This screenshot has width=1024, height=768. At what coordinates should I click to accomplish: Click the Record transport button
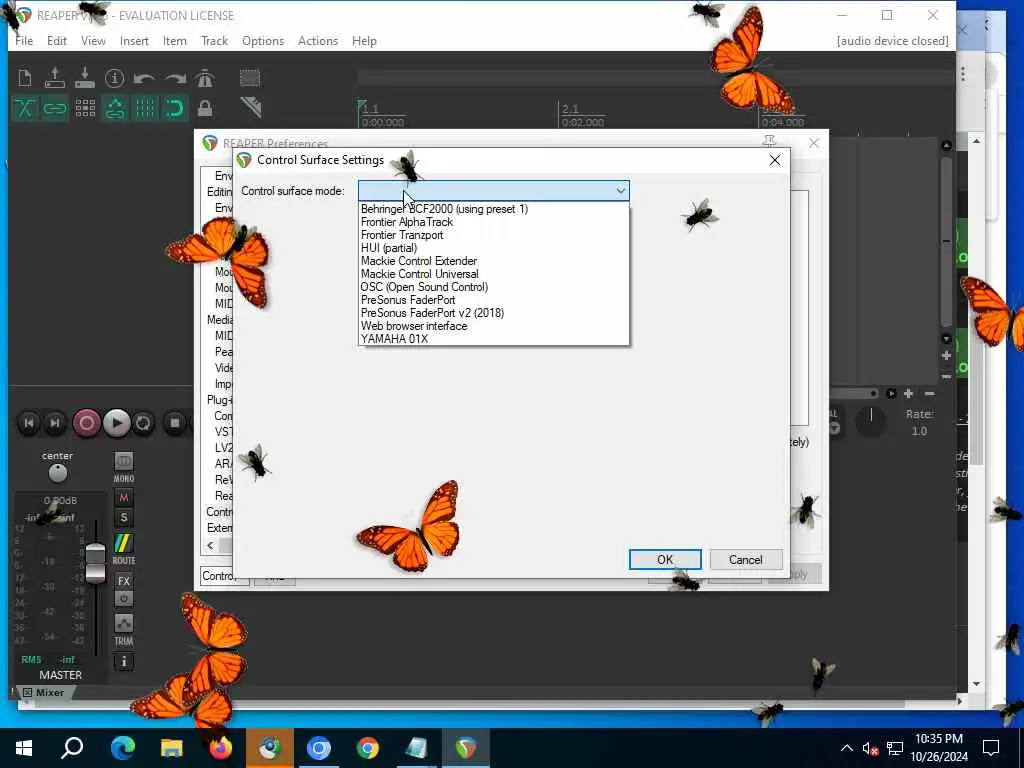point(86,423)
